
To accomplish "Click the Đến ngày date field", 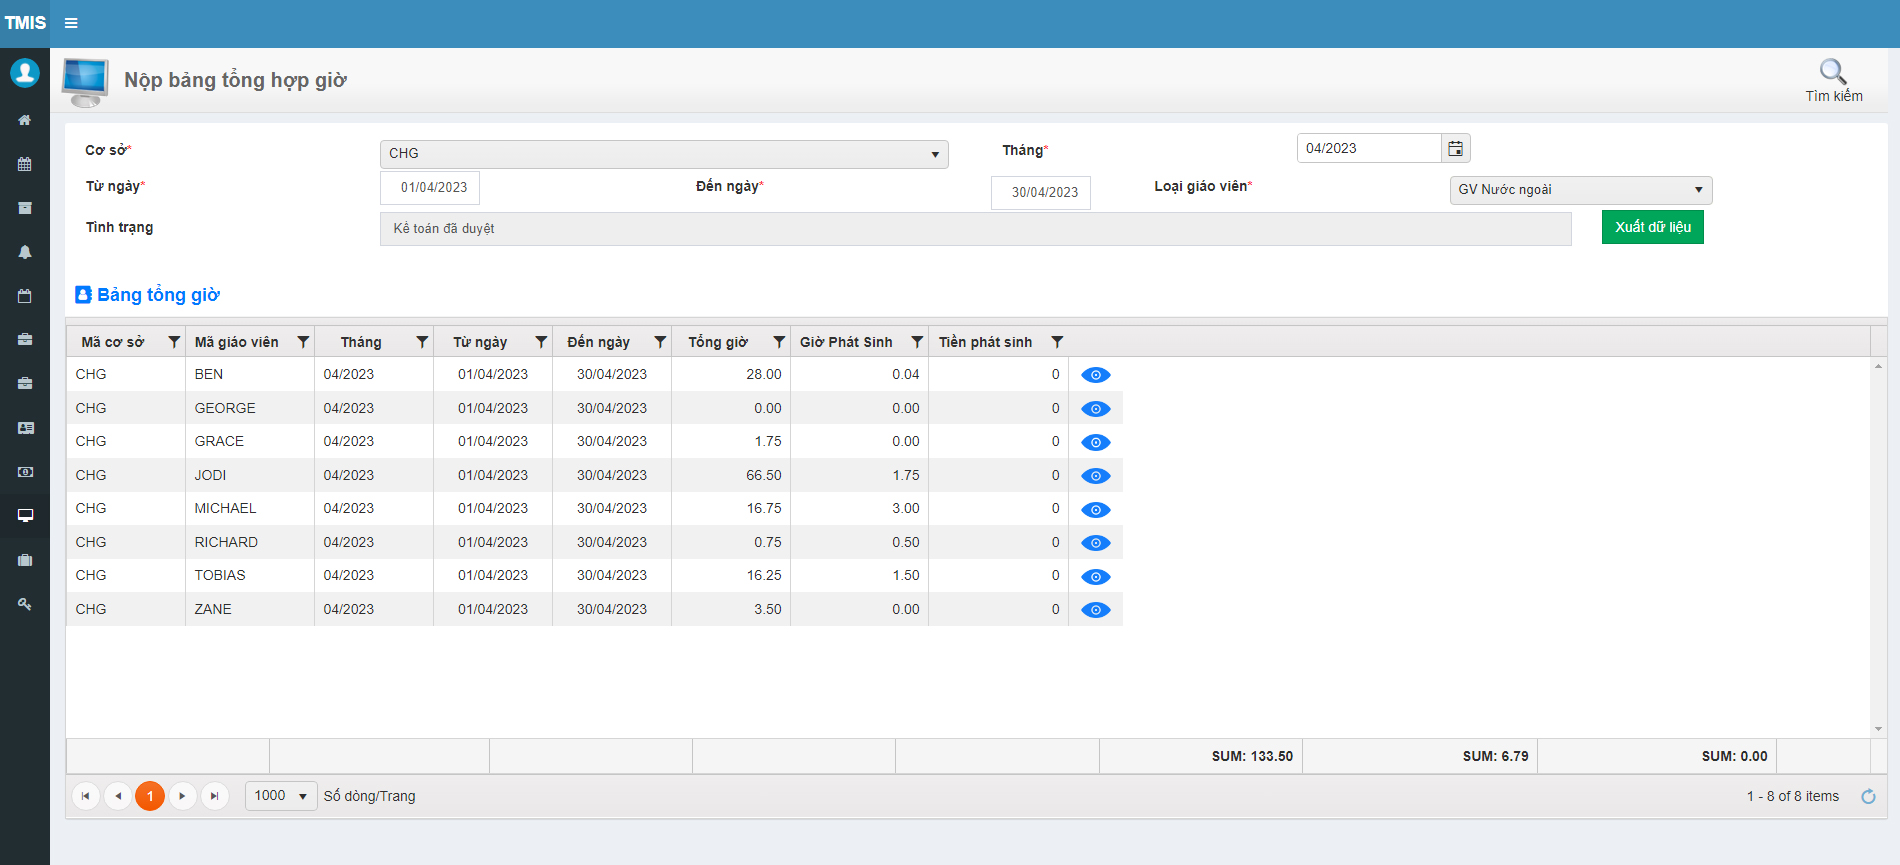I will 1041,193.
